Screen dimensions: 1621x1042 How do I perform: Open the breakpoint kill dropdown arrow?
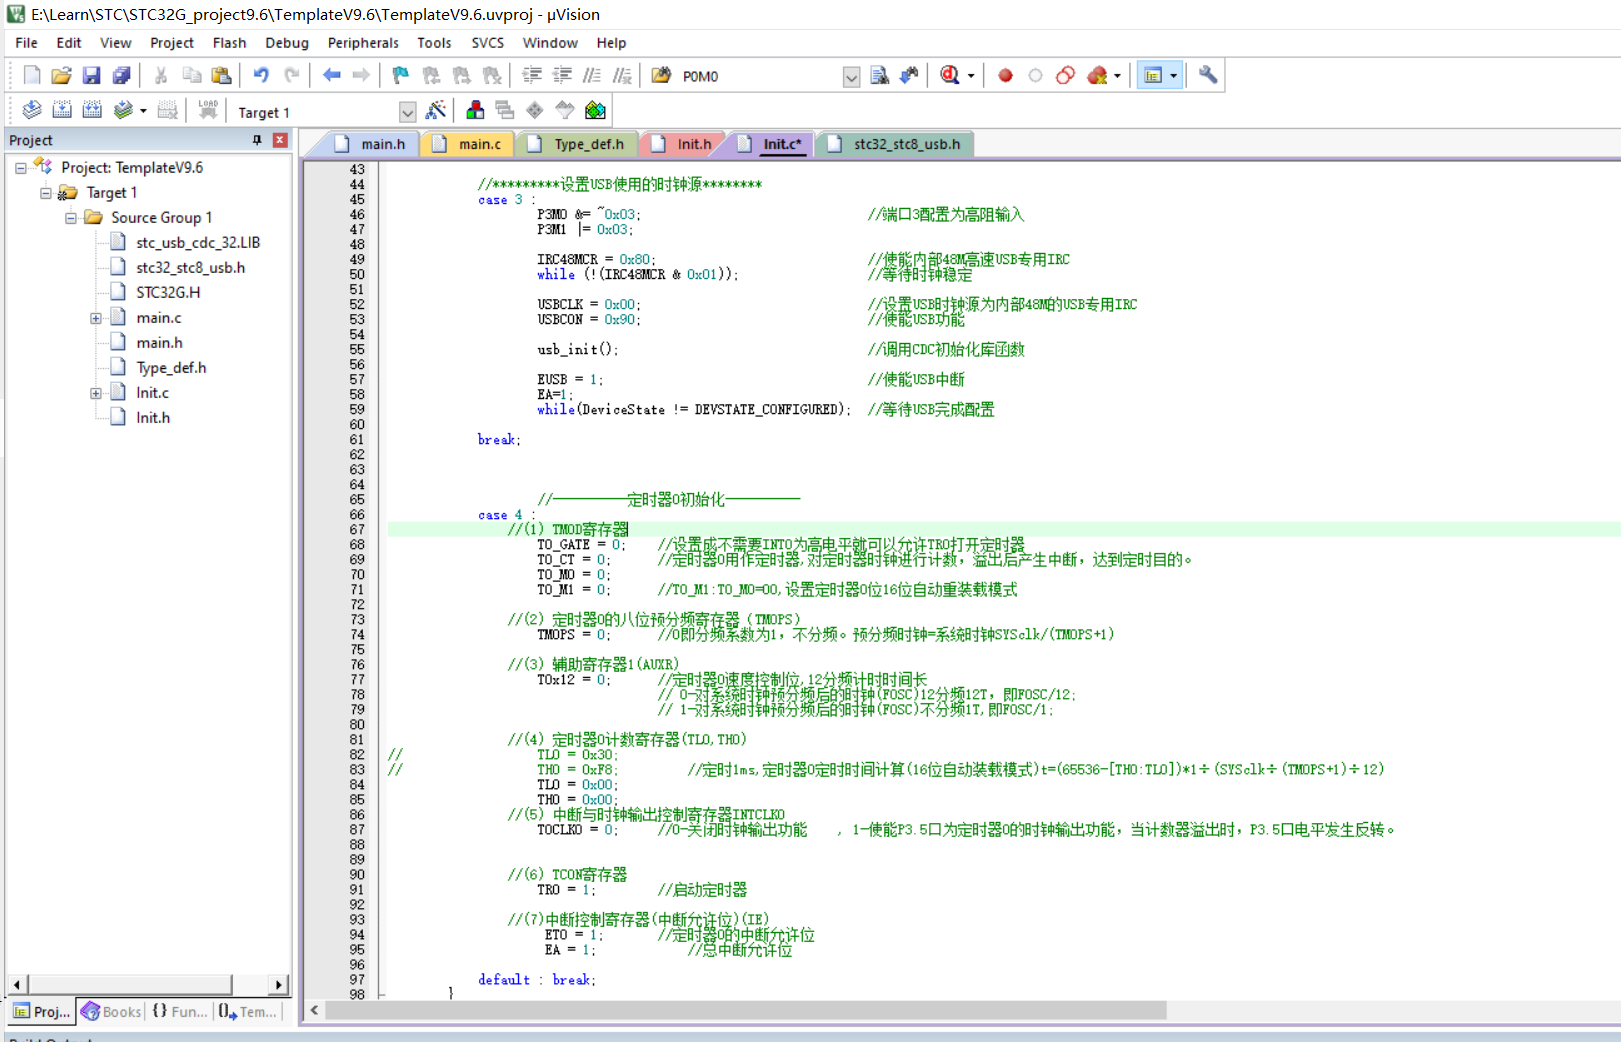pyautogui.click(x=1117, y=76)
